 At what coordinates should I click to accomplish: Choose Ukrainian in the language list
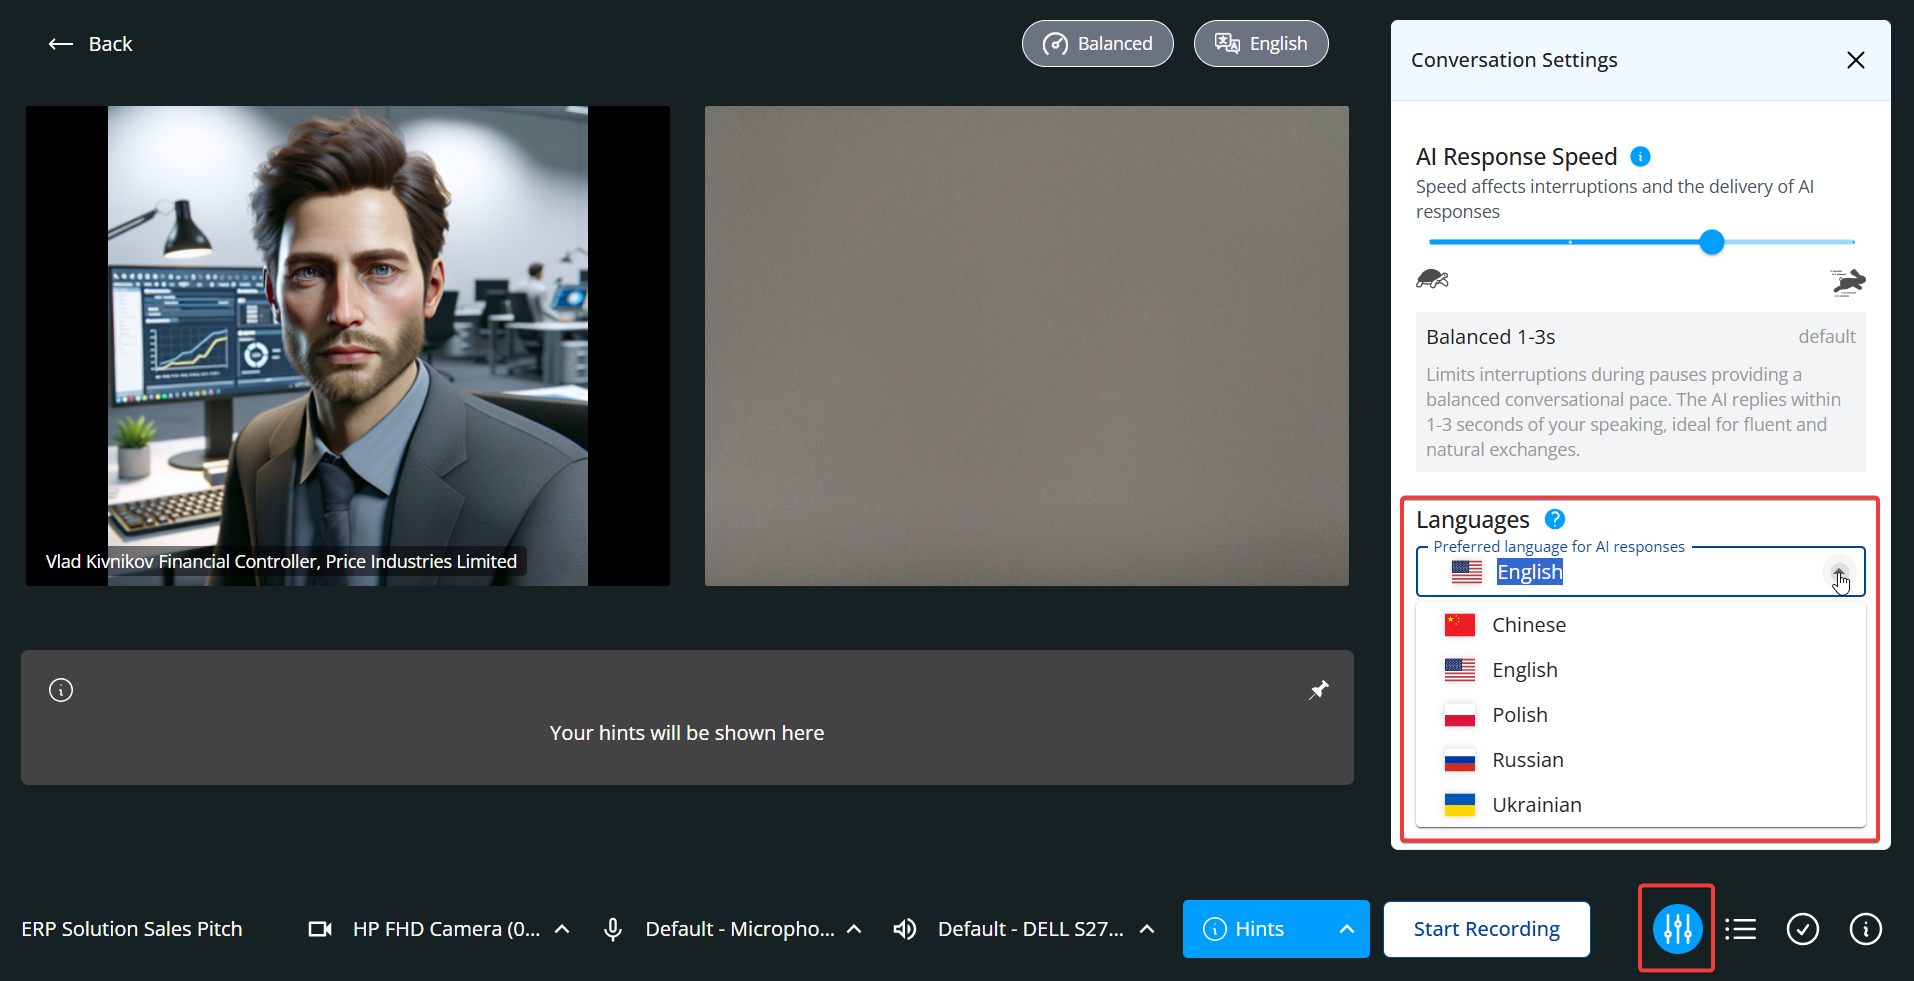[1536, 805]
